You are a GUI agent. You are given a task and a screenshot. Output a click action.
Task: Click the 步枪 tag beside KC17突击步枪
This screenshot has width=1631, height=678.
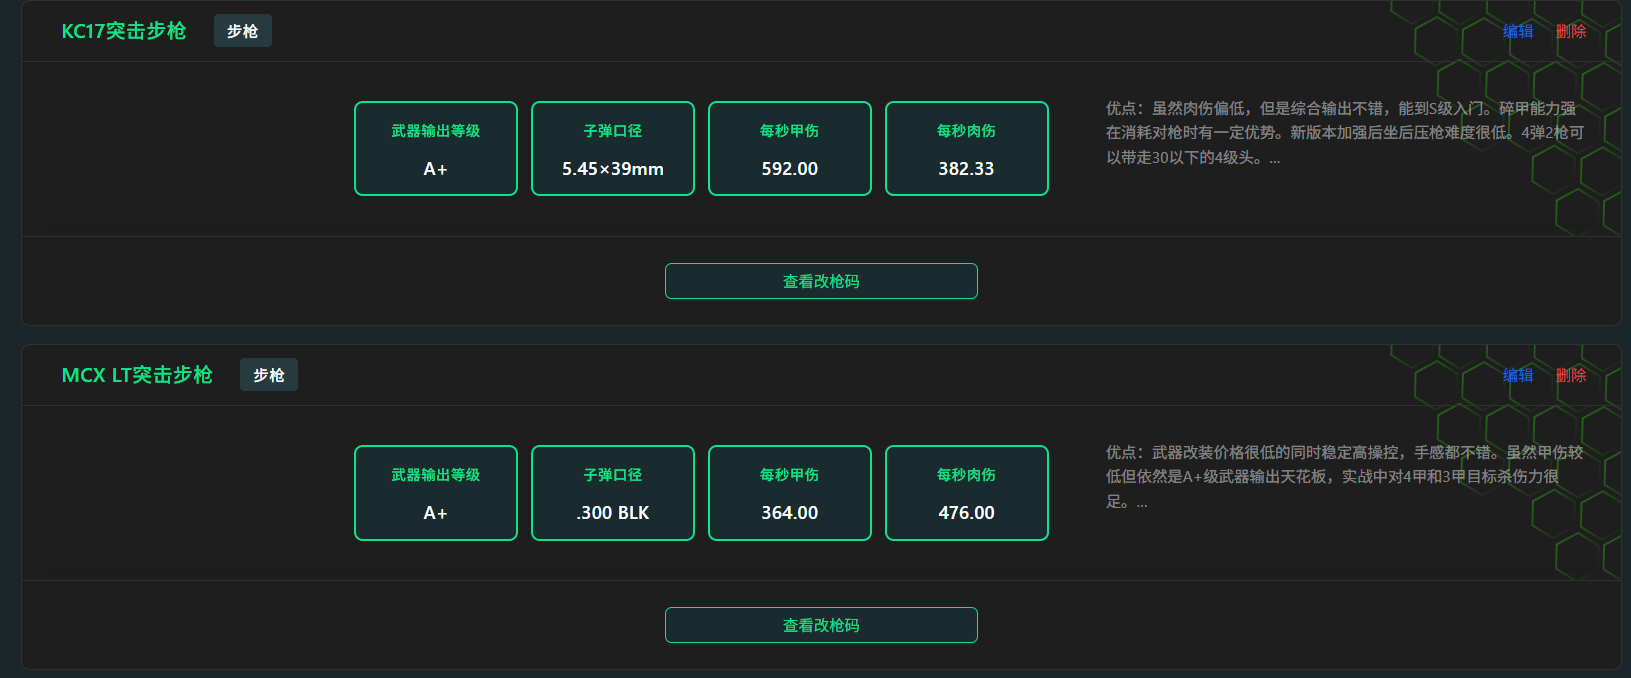(243, 31)
